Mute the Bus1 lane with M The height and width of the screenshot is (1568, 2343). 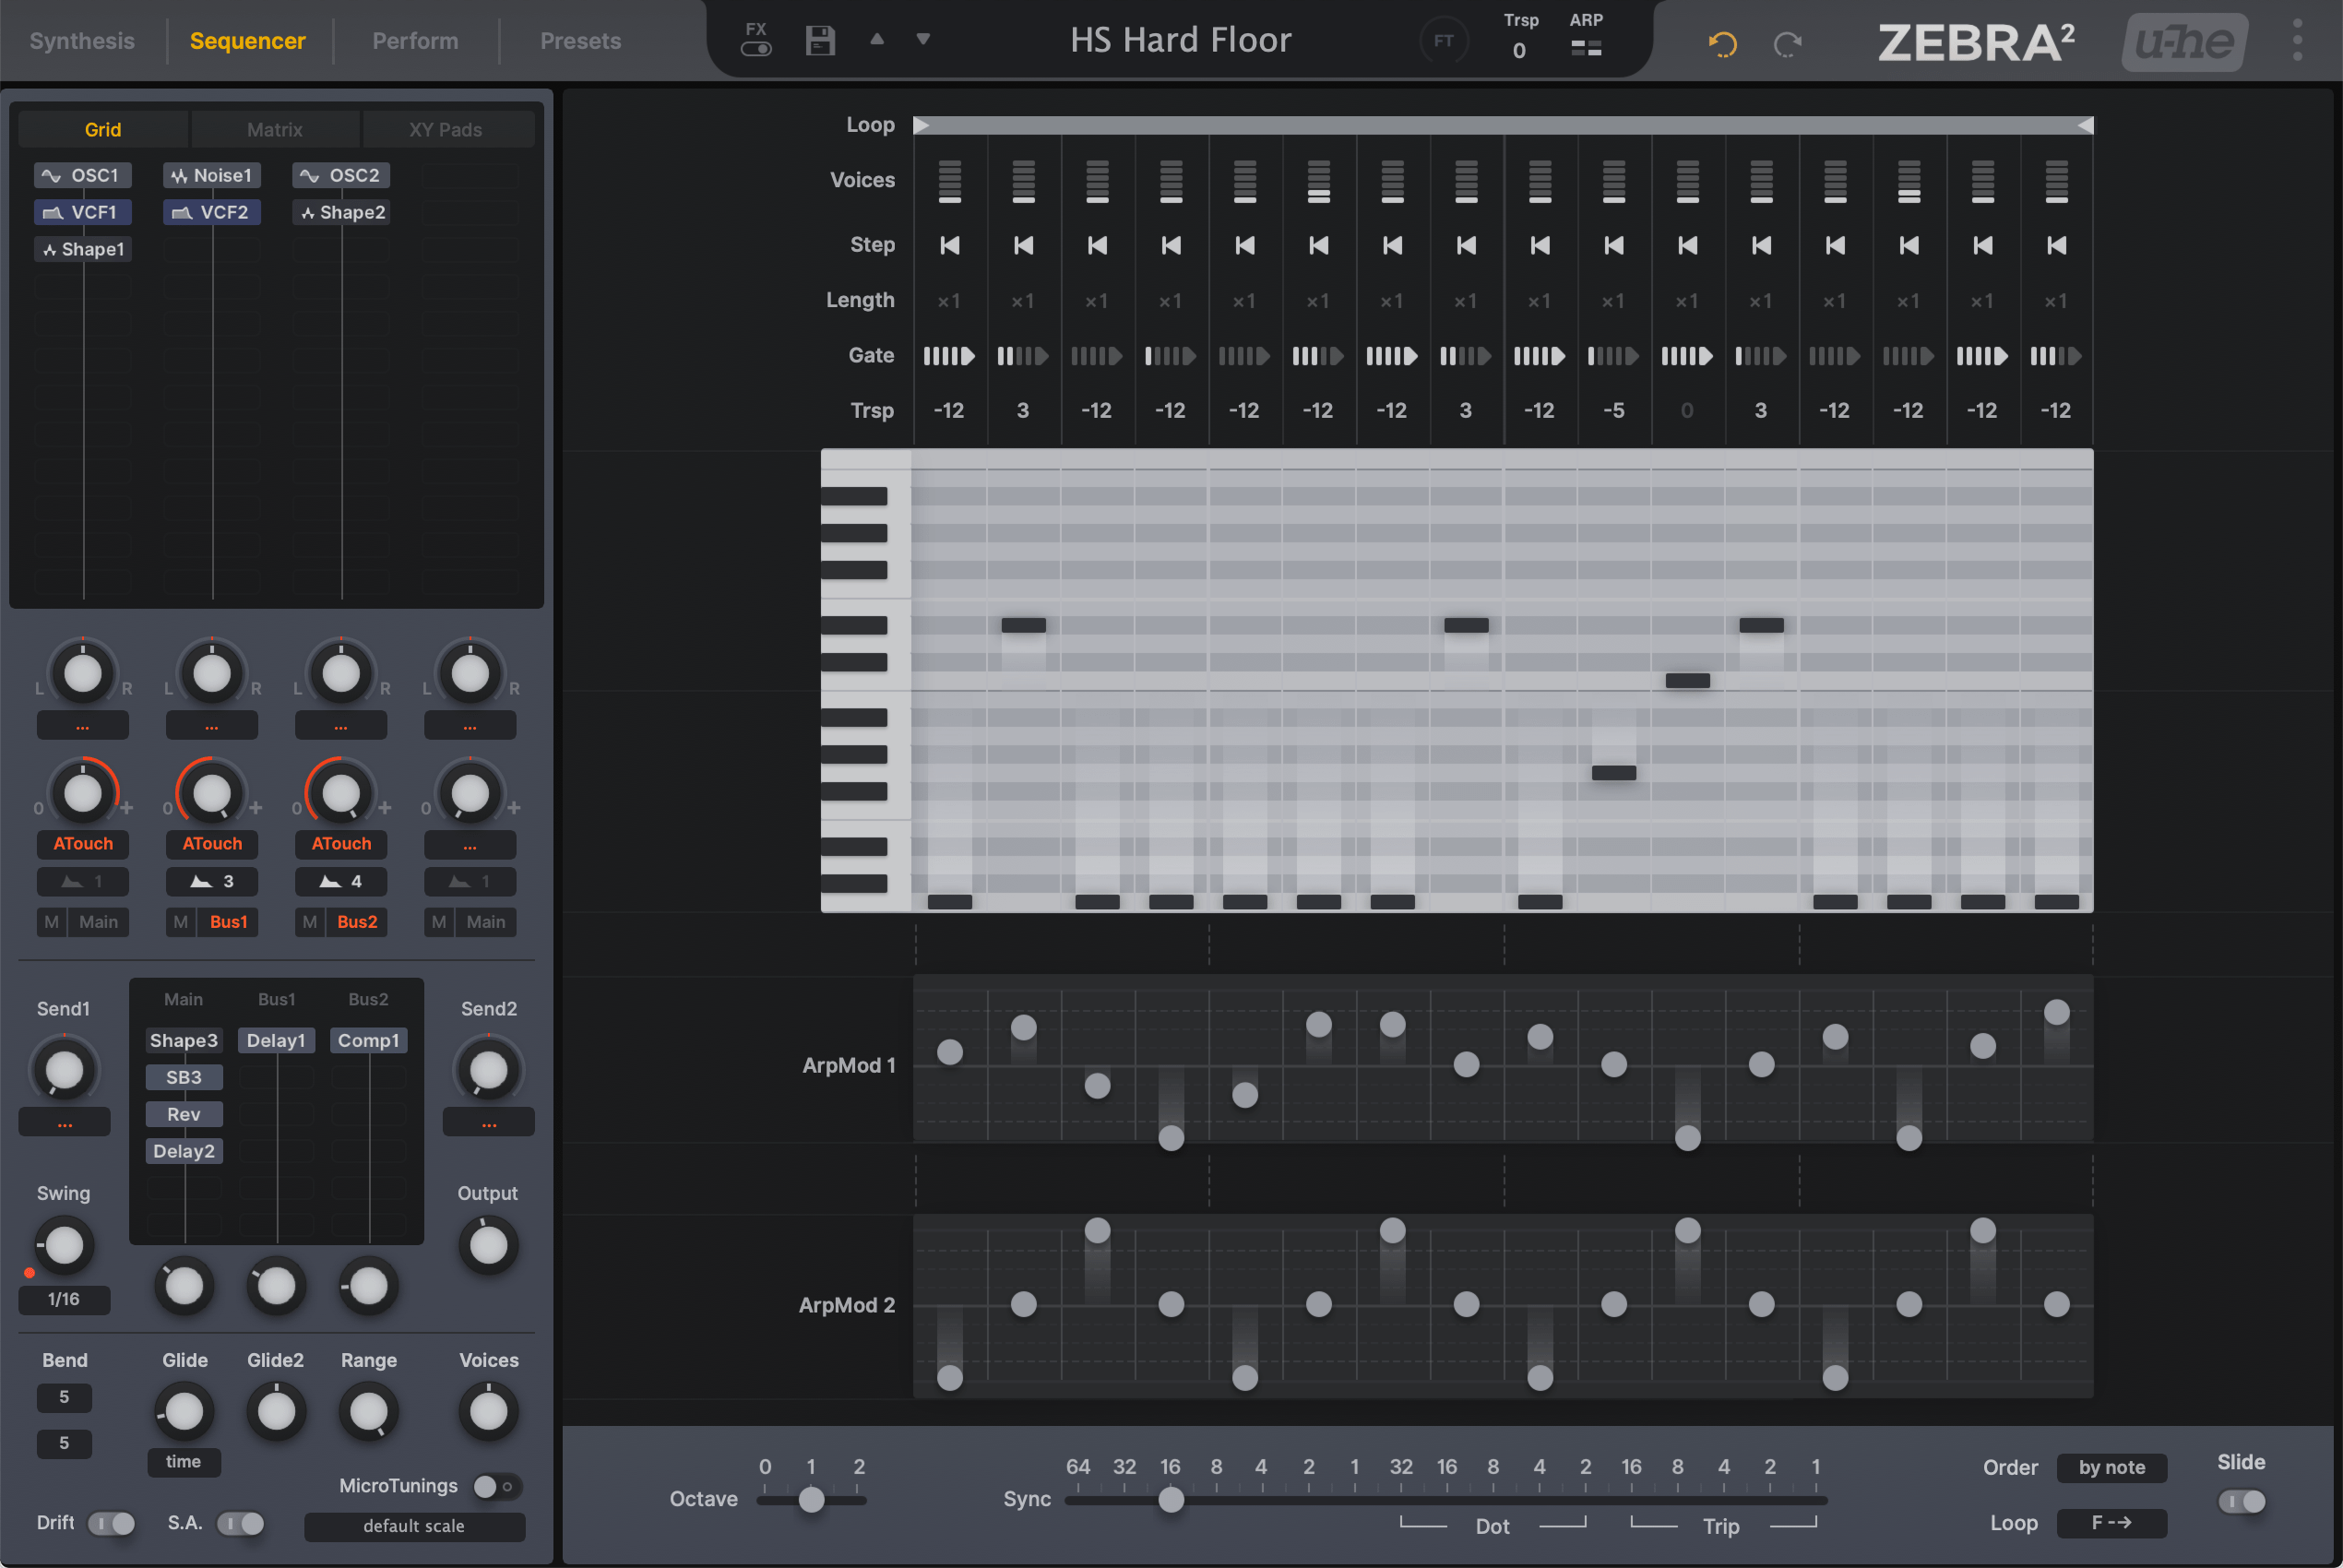(180, 922)
